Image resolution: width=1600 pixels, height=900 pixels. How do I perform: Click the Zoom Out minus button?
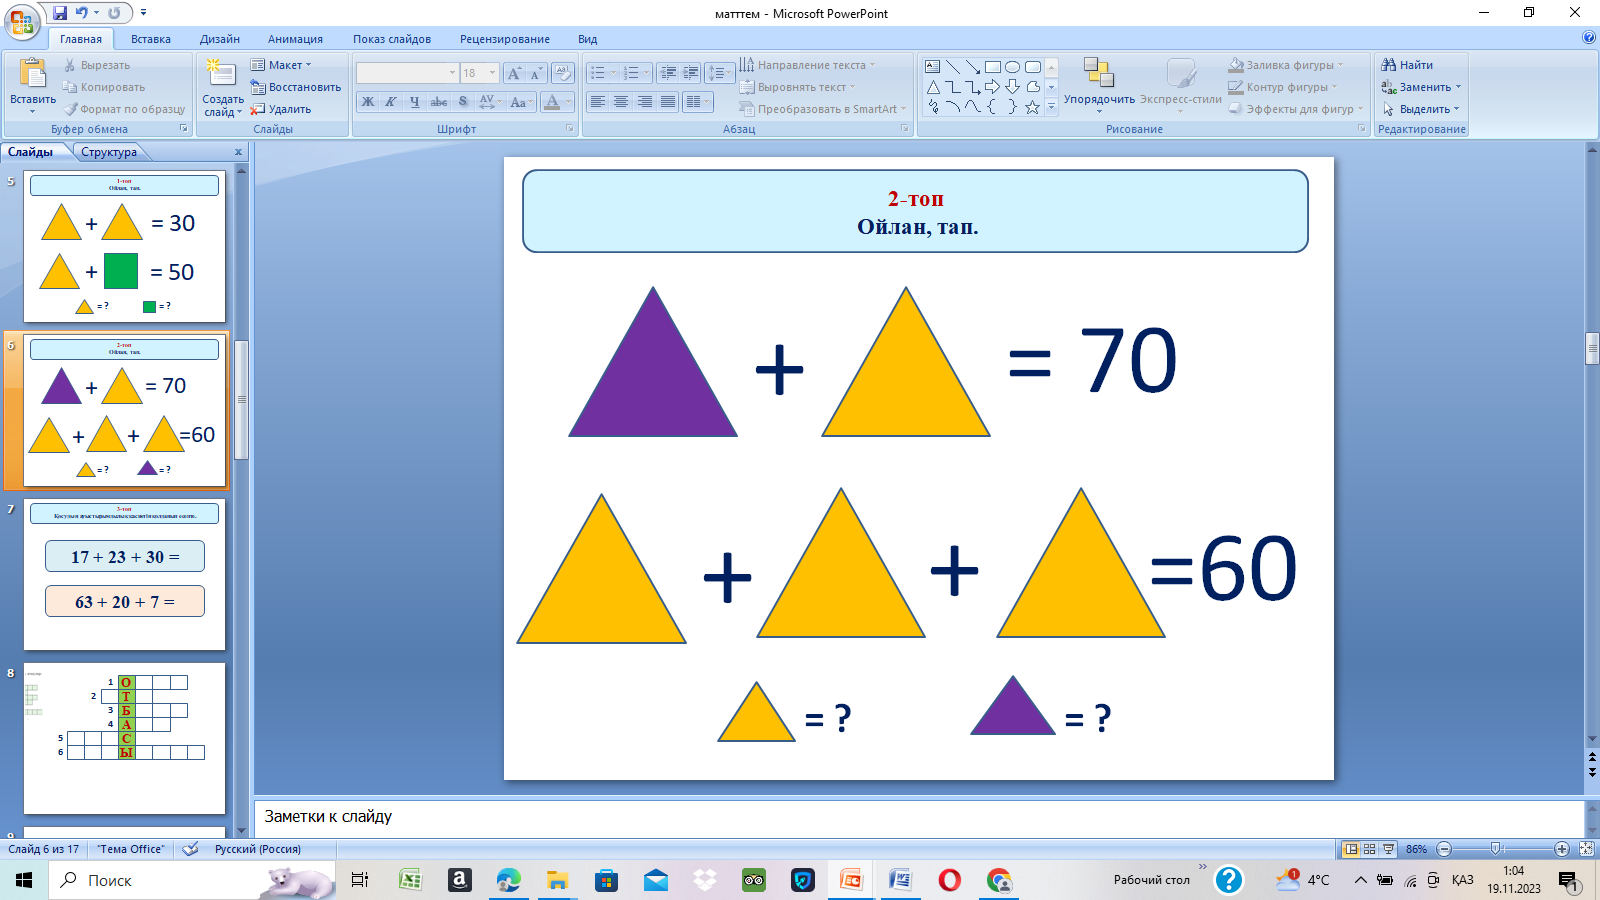(1444, 849)
